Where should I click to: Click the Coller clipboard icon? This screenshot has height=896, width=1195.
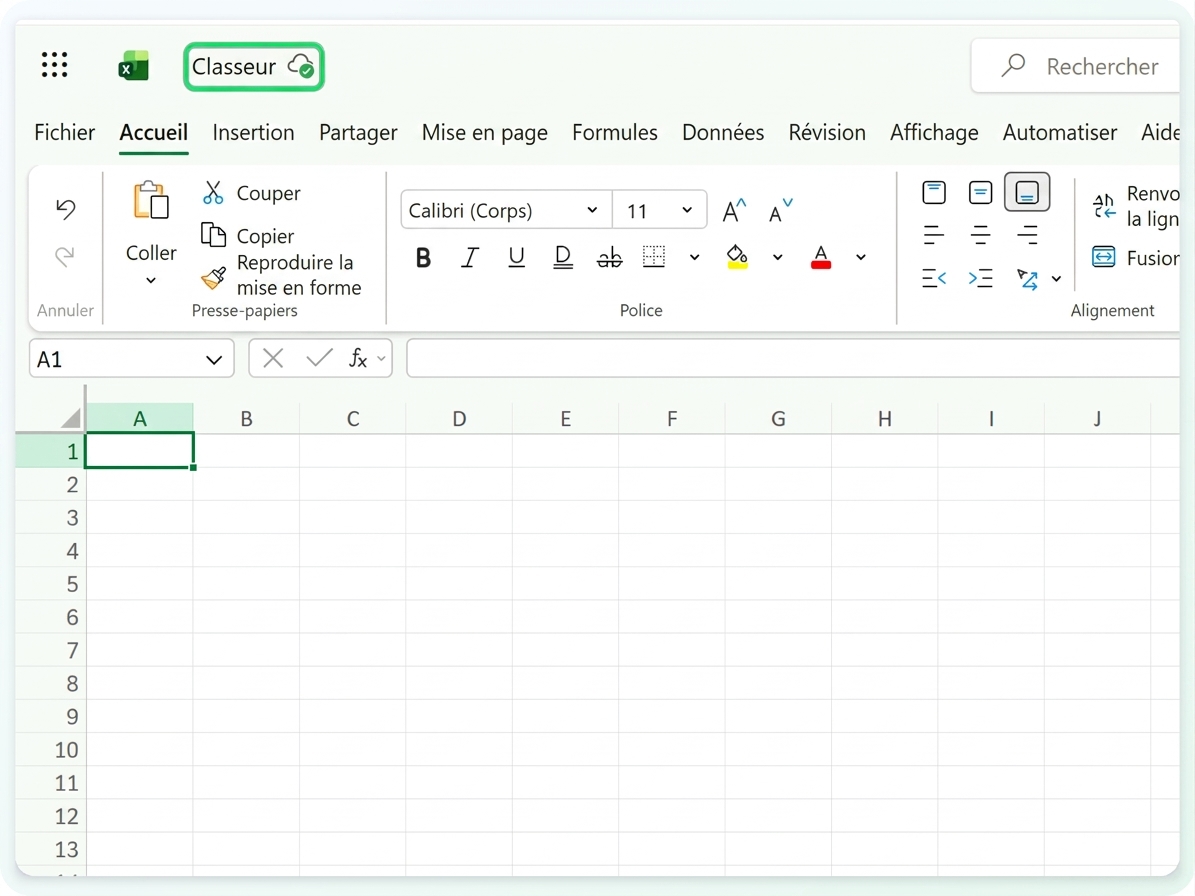pos(151,200)
